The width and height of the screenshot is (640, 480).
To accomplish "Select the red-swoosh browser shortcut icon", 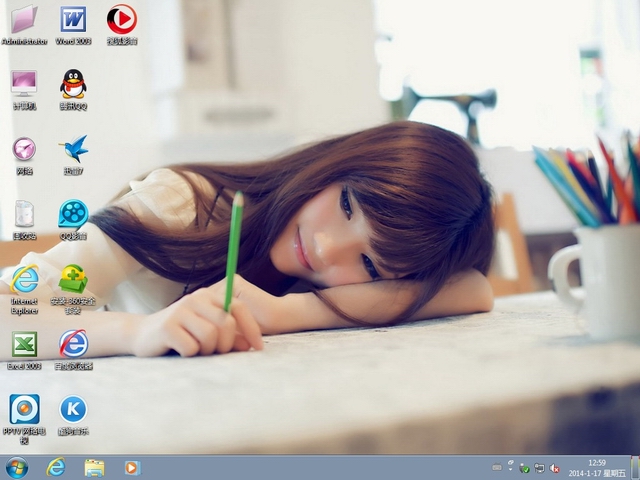I will [x=73, y=344].
